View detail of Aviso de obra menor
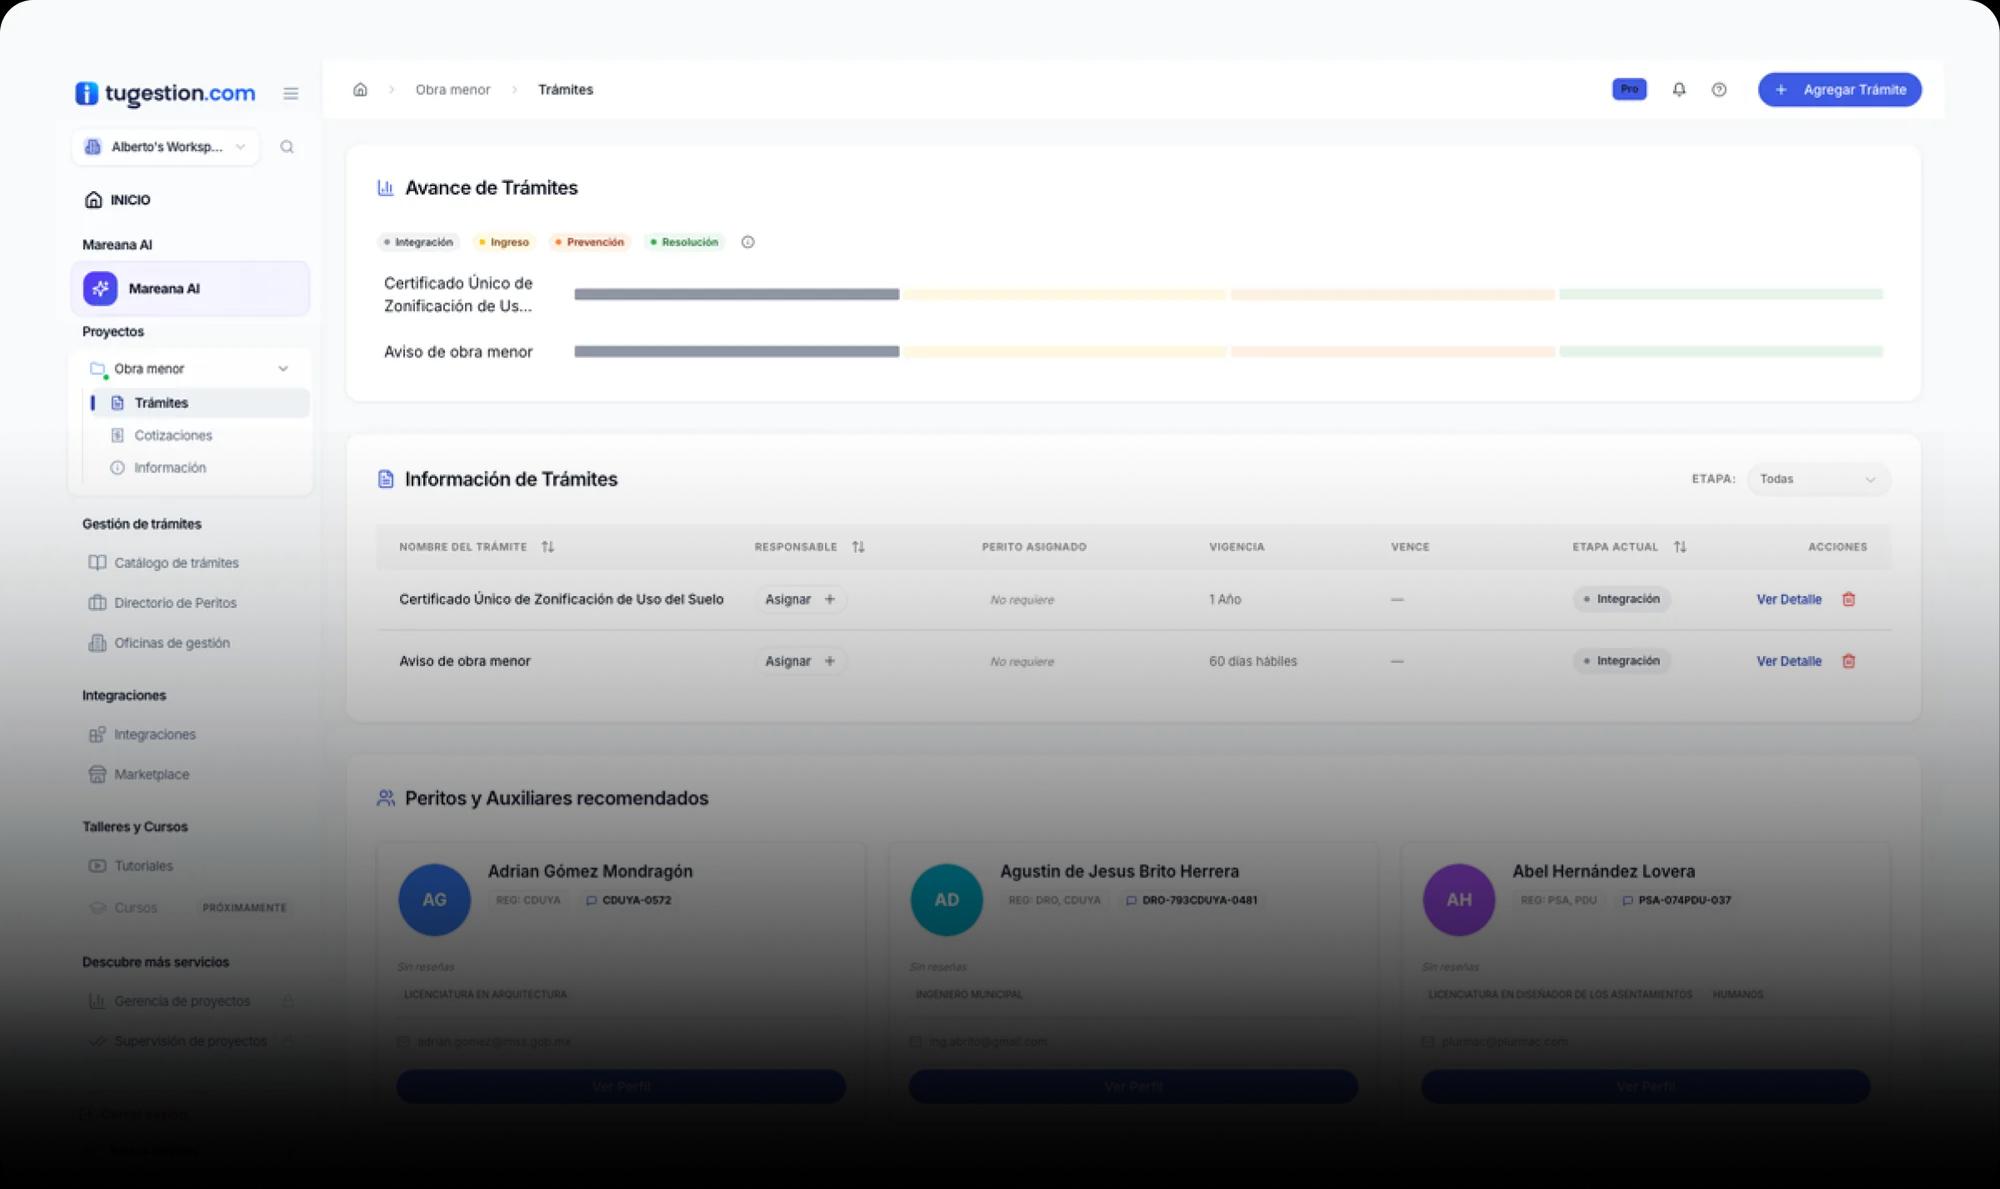 (1789, 661)
